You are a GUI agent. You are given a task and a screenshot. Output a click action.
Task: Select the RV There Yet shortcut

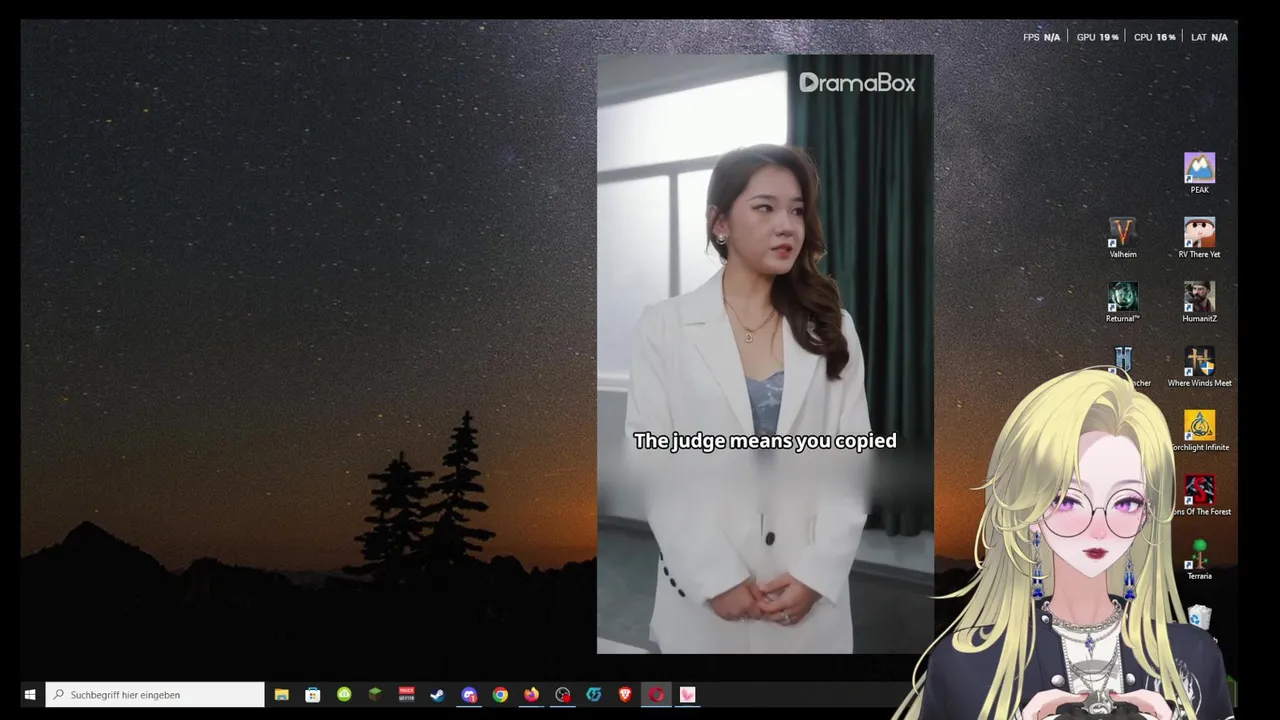[1199, 238]
